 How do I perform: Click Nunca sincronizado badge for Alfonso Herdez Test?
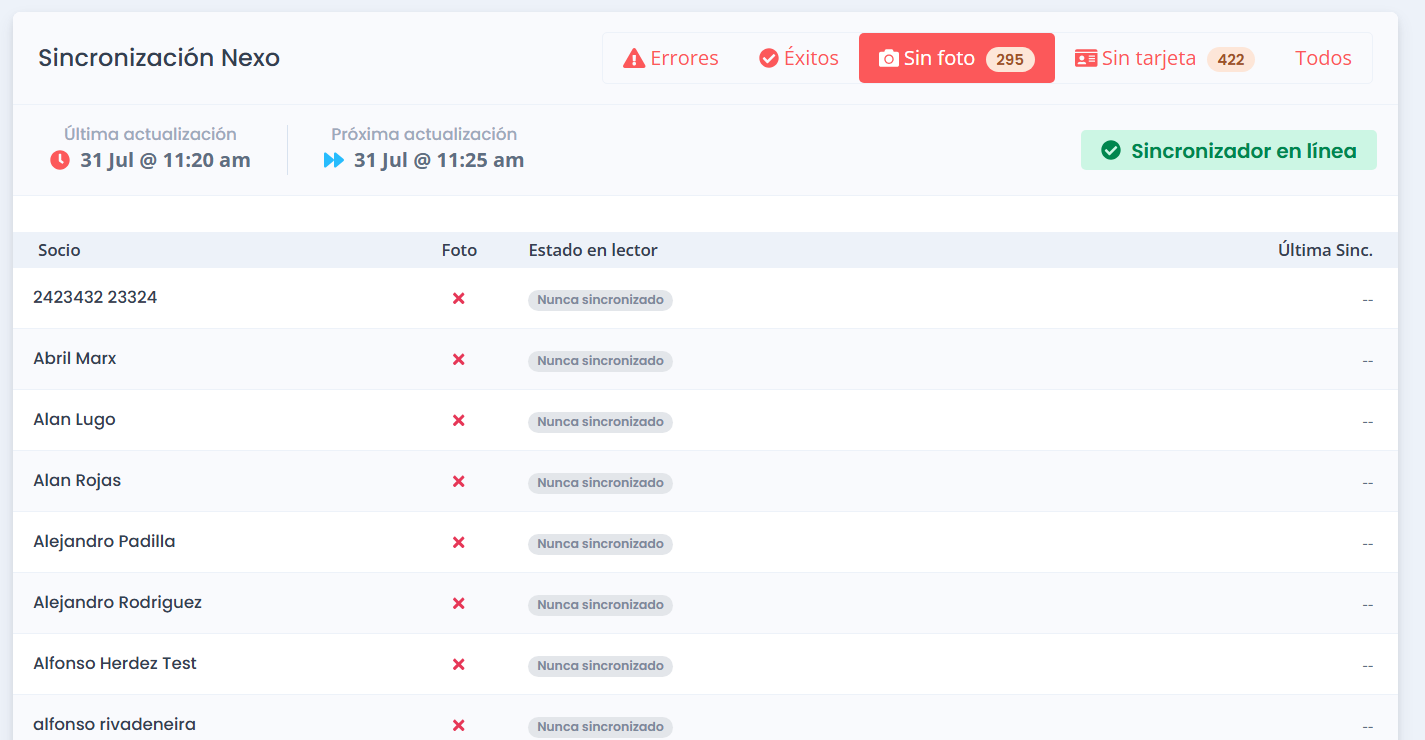(x=600, y=666)
